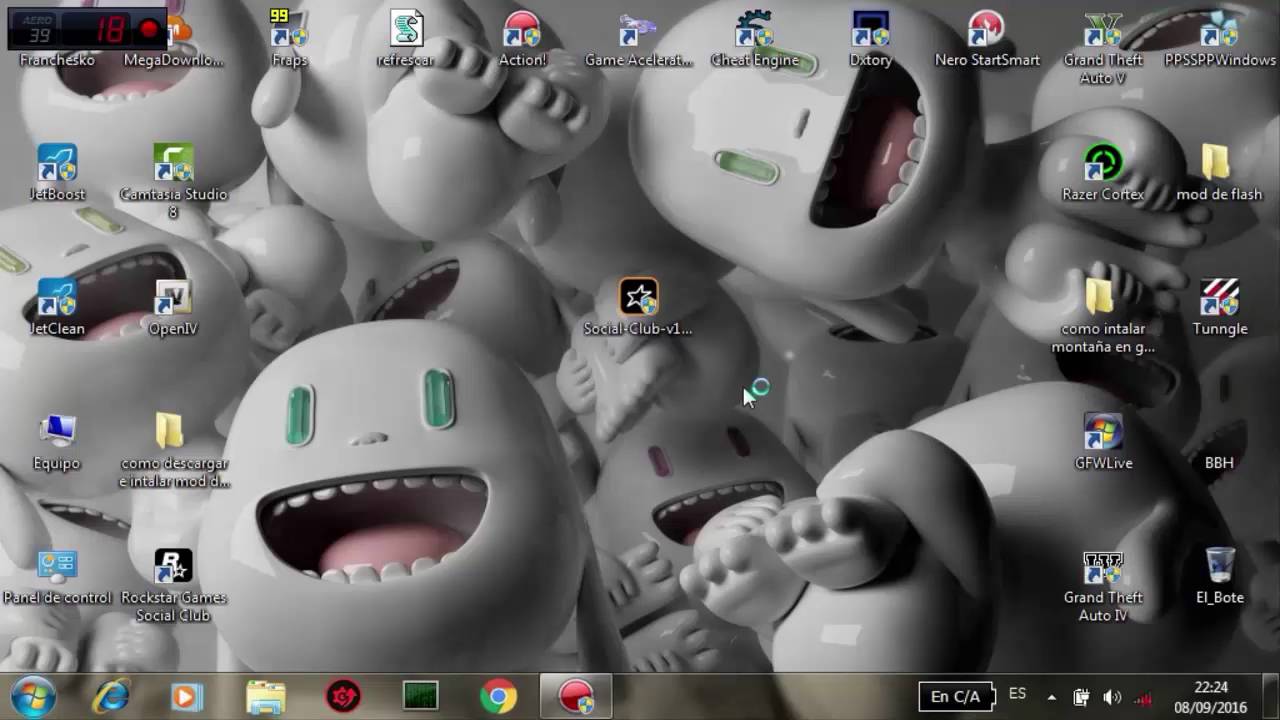Open the green monitor taskbar app
Viewport: 1280px width, 720px height.
point(420,696)
